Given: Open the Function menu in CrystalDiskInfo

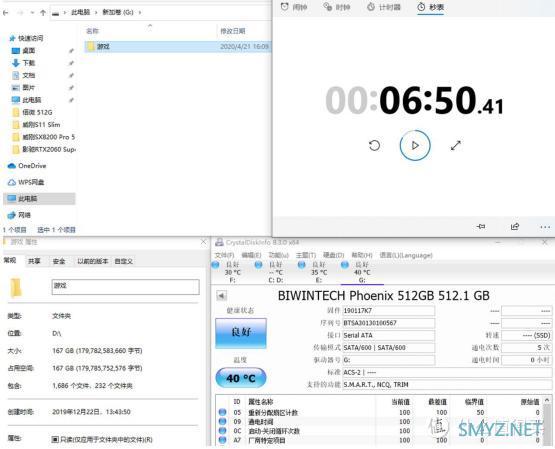Looking at the screenshot, I should pyautogui.click(x=279, y=255).
